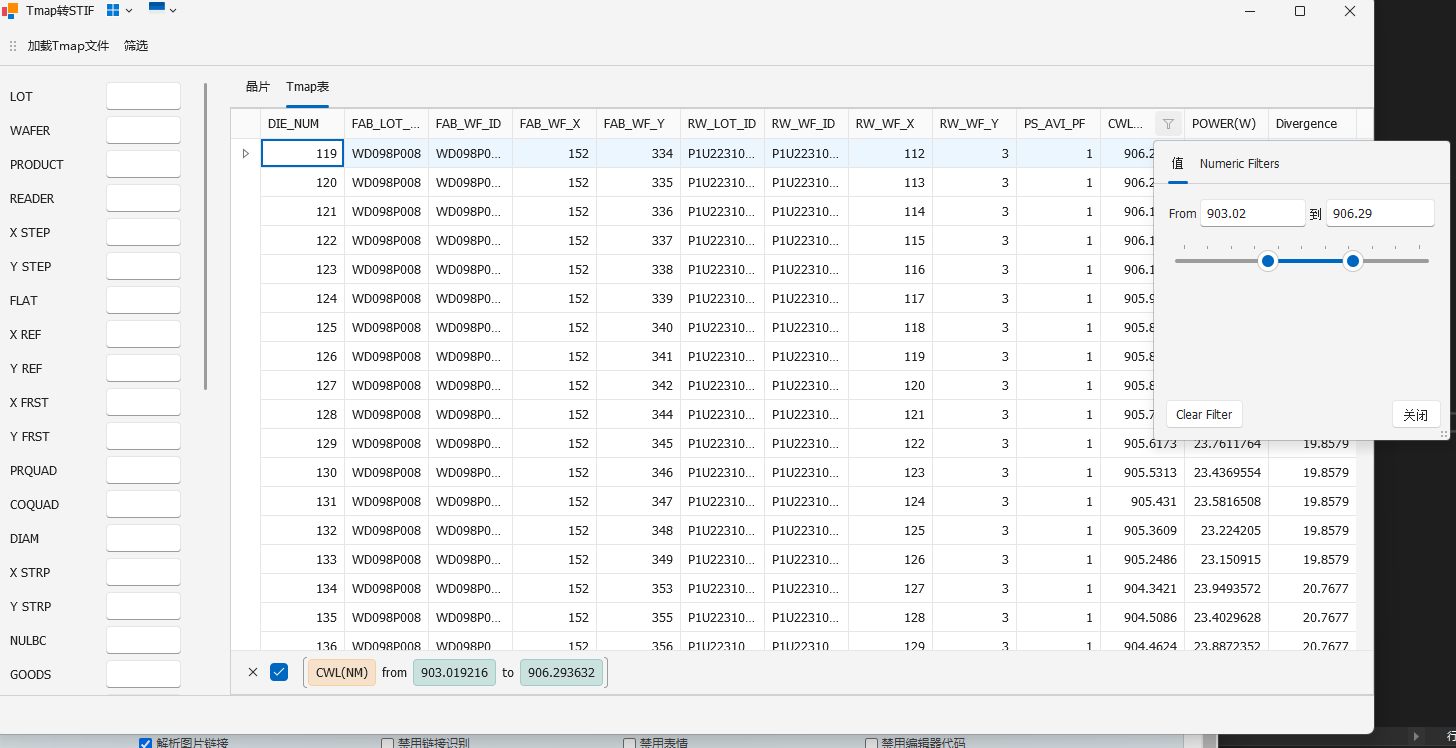1456x748 pixels.
Task: Switch to the 晶片 tab
Action: tap(258, 87)
